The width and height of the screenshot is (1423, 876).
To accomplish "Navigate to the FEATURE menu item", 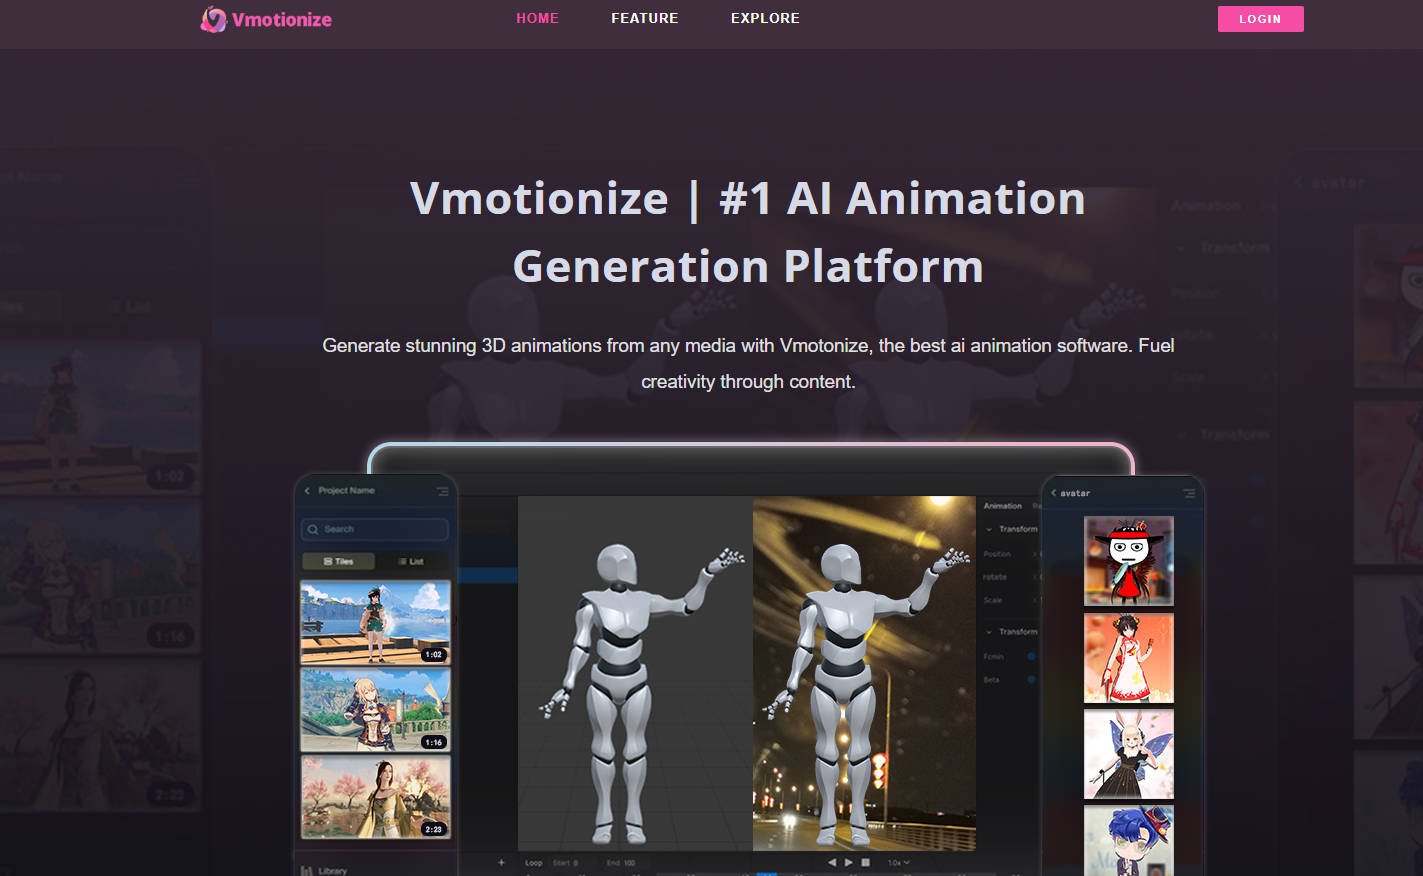I will coord(644,18).
